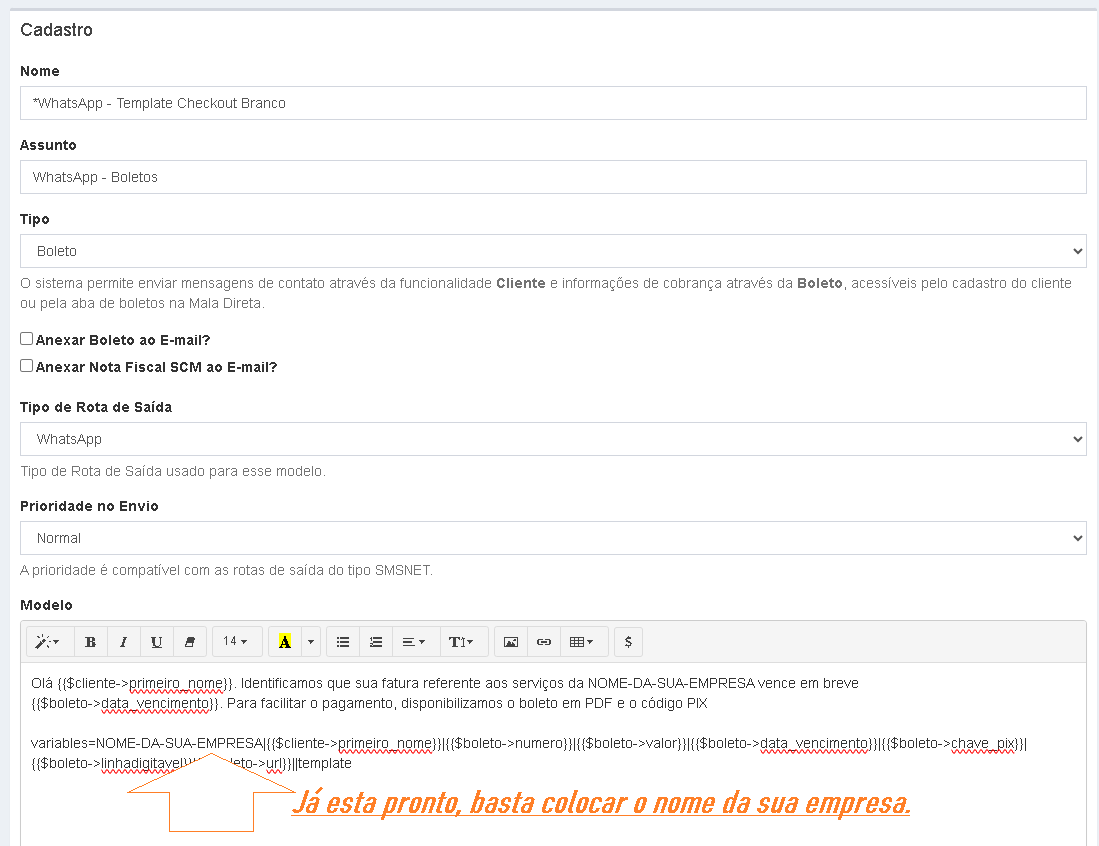Open the Prioridade no Envio dropdown
This screenshot has height=846, width=1099.
[553, 538]
